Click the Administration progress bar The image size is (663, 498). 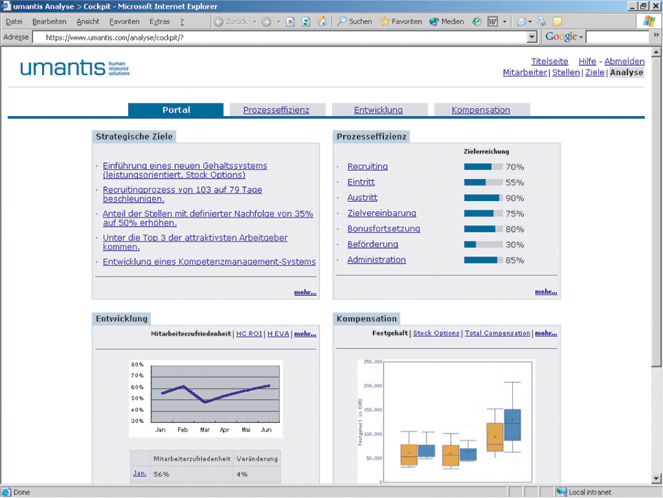coord(481,261)
